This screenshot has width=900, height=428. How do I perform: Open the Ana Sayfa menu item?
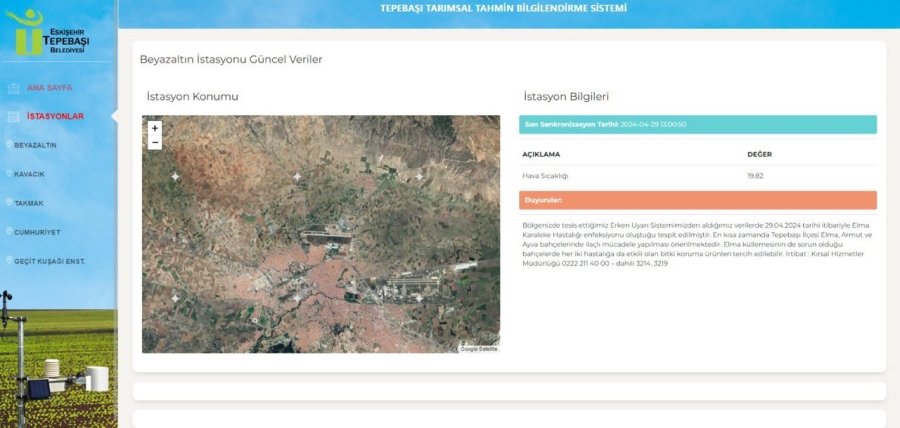click(49, 88)
